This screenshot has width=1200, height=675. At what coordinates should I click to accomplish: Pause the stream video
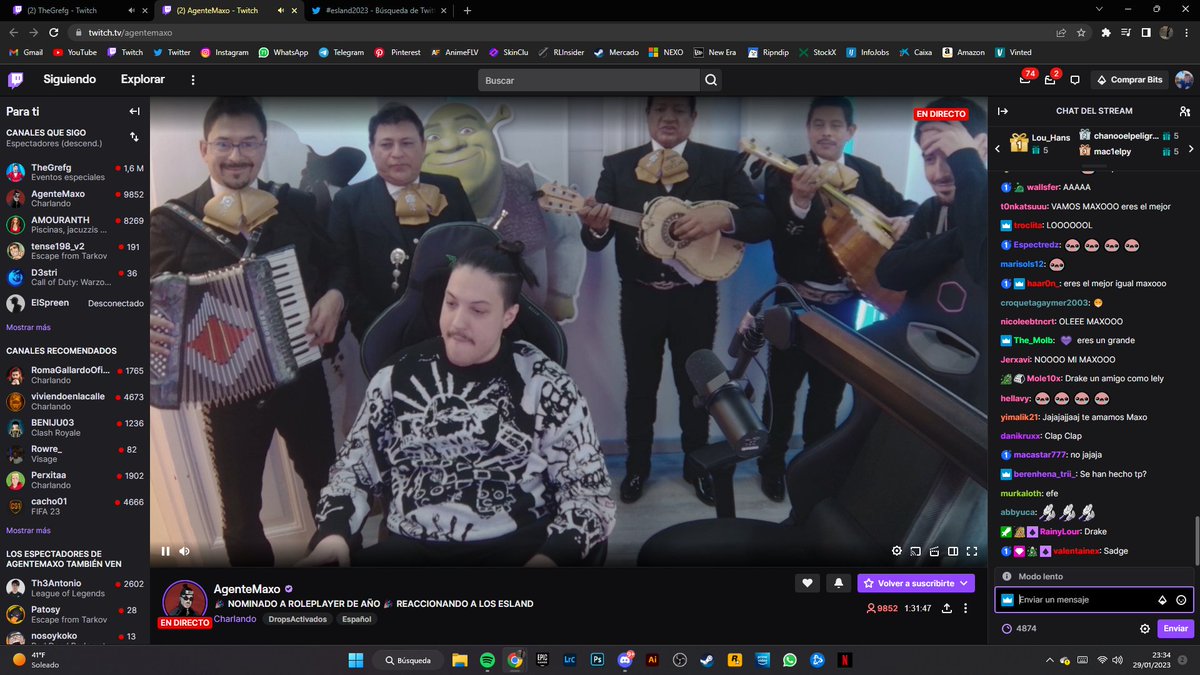point(166,551)
